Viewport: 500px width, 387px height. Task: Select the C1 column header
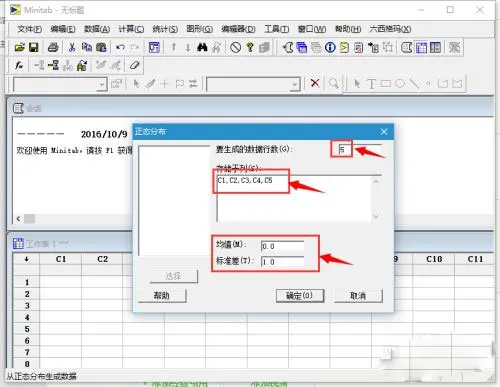click(x=61, y=259)
